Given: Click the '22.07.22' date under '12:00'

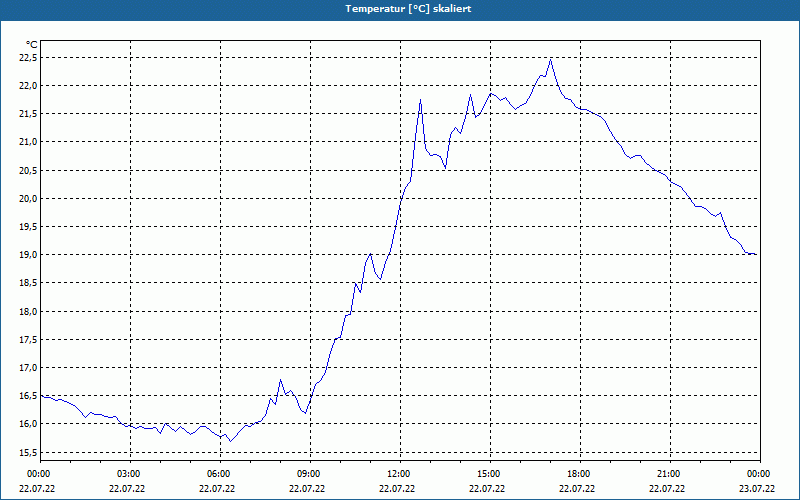Looking at the screenshot, I should click(x=397, y=489).
